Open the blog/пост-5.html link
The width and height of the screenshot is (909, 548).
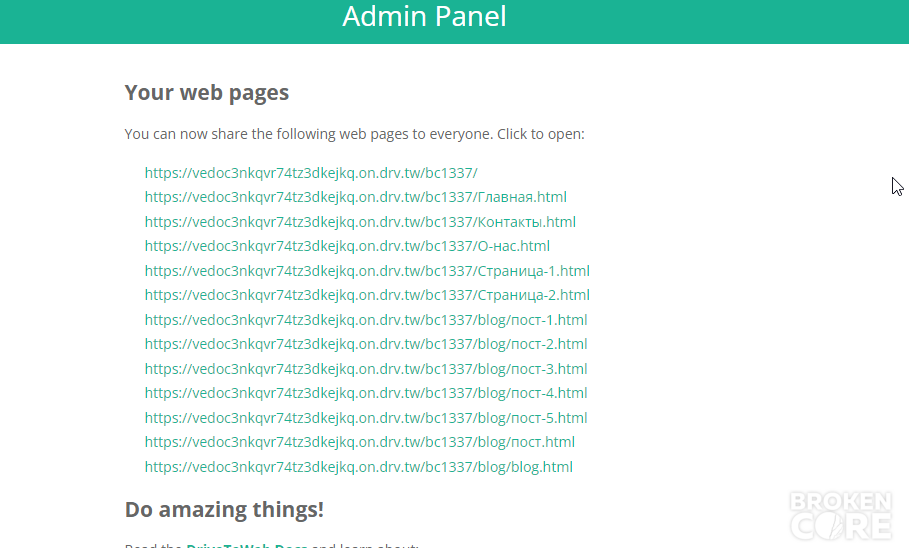(366, 418)
